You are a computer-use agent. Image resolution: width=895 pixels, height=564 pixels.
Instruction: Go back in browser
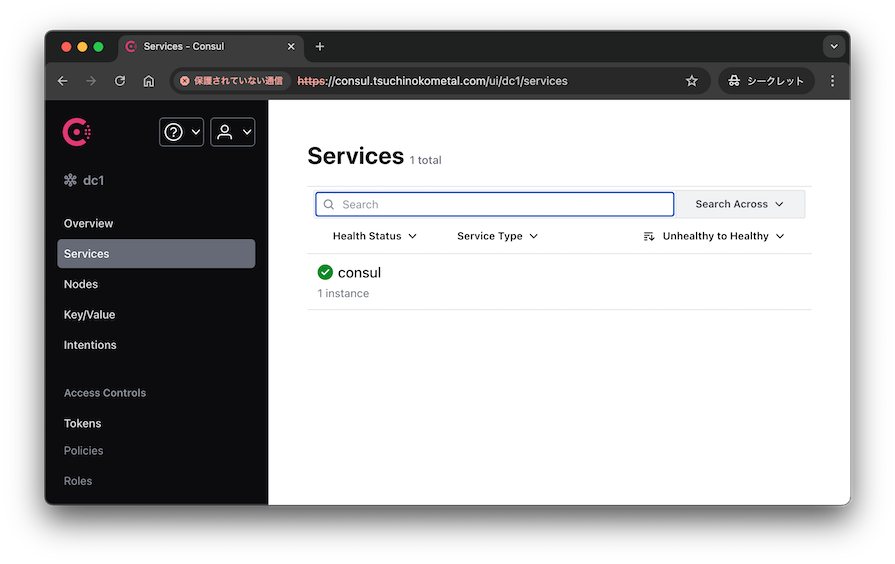(x=63, y=81)
